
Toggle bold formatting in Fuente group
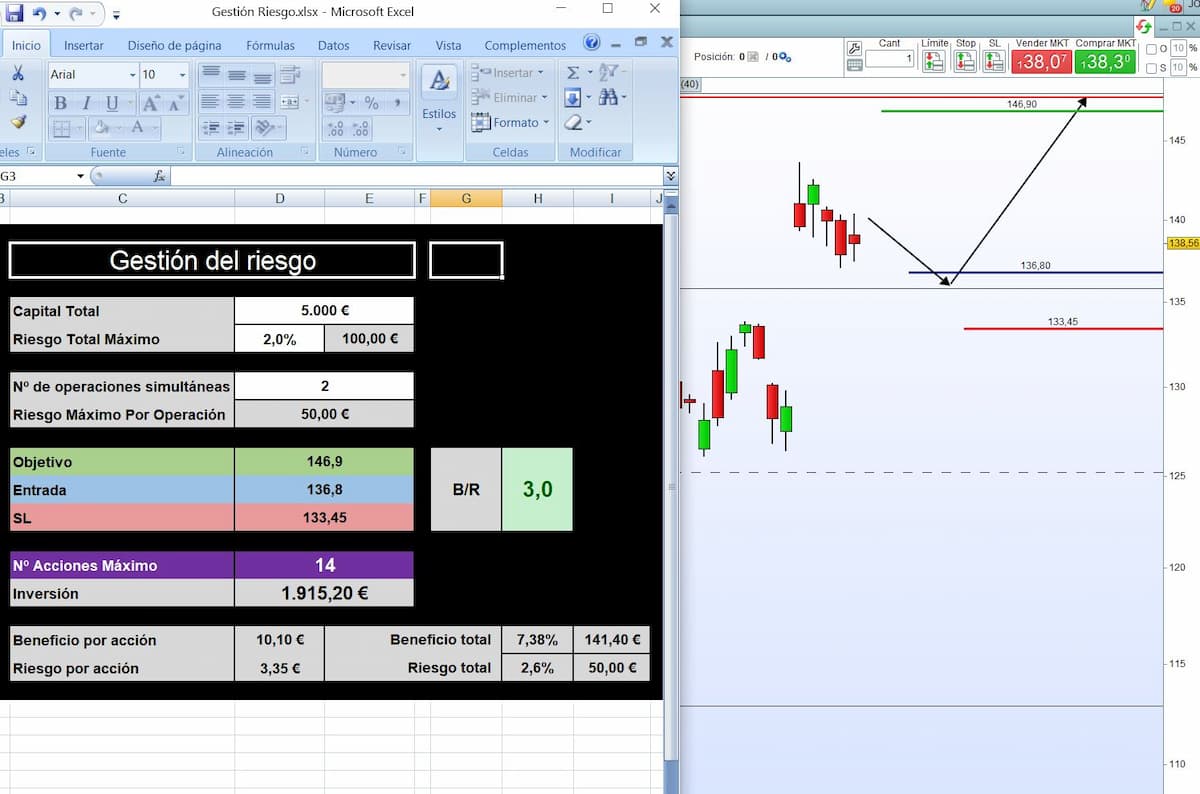(61, 103)
